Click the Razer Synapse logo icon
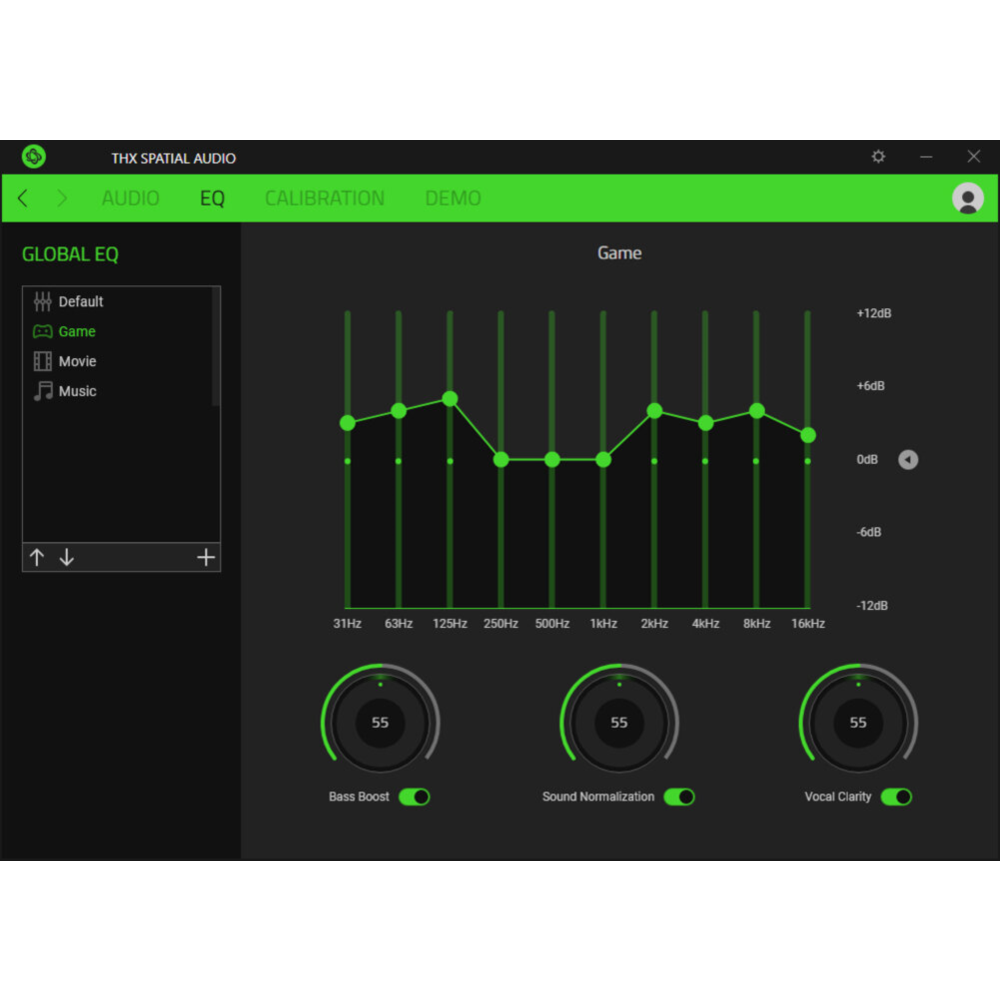 (x=34, y=156)
